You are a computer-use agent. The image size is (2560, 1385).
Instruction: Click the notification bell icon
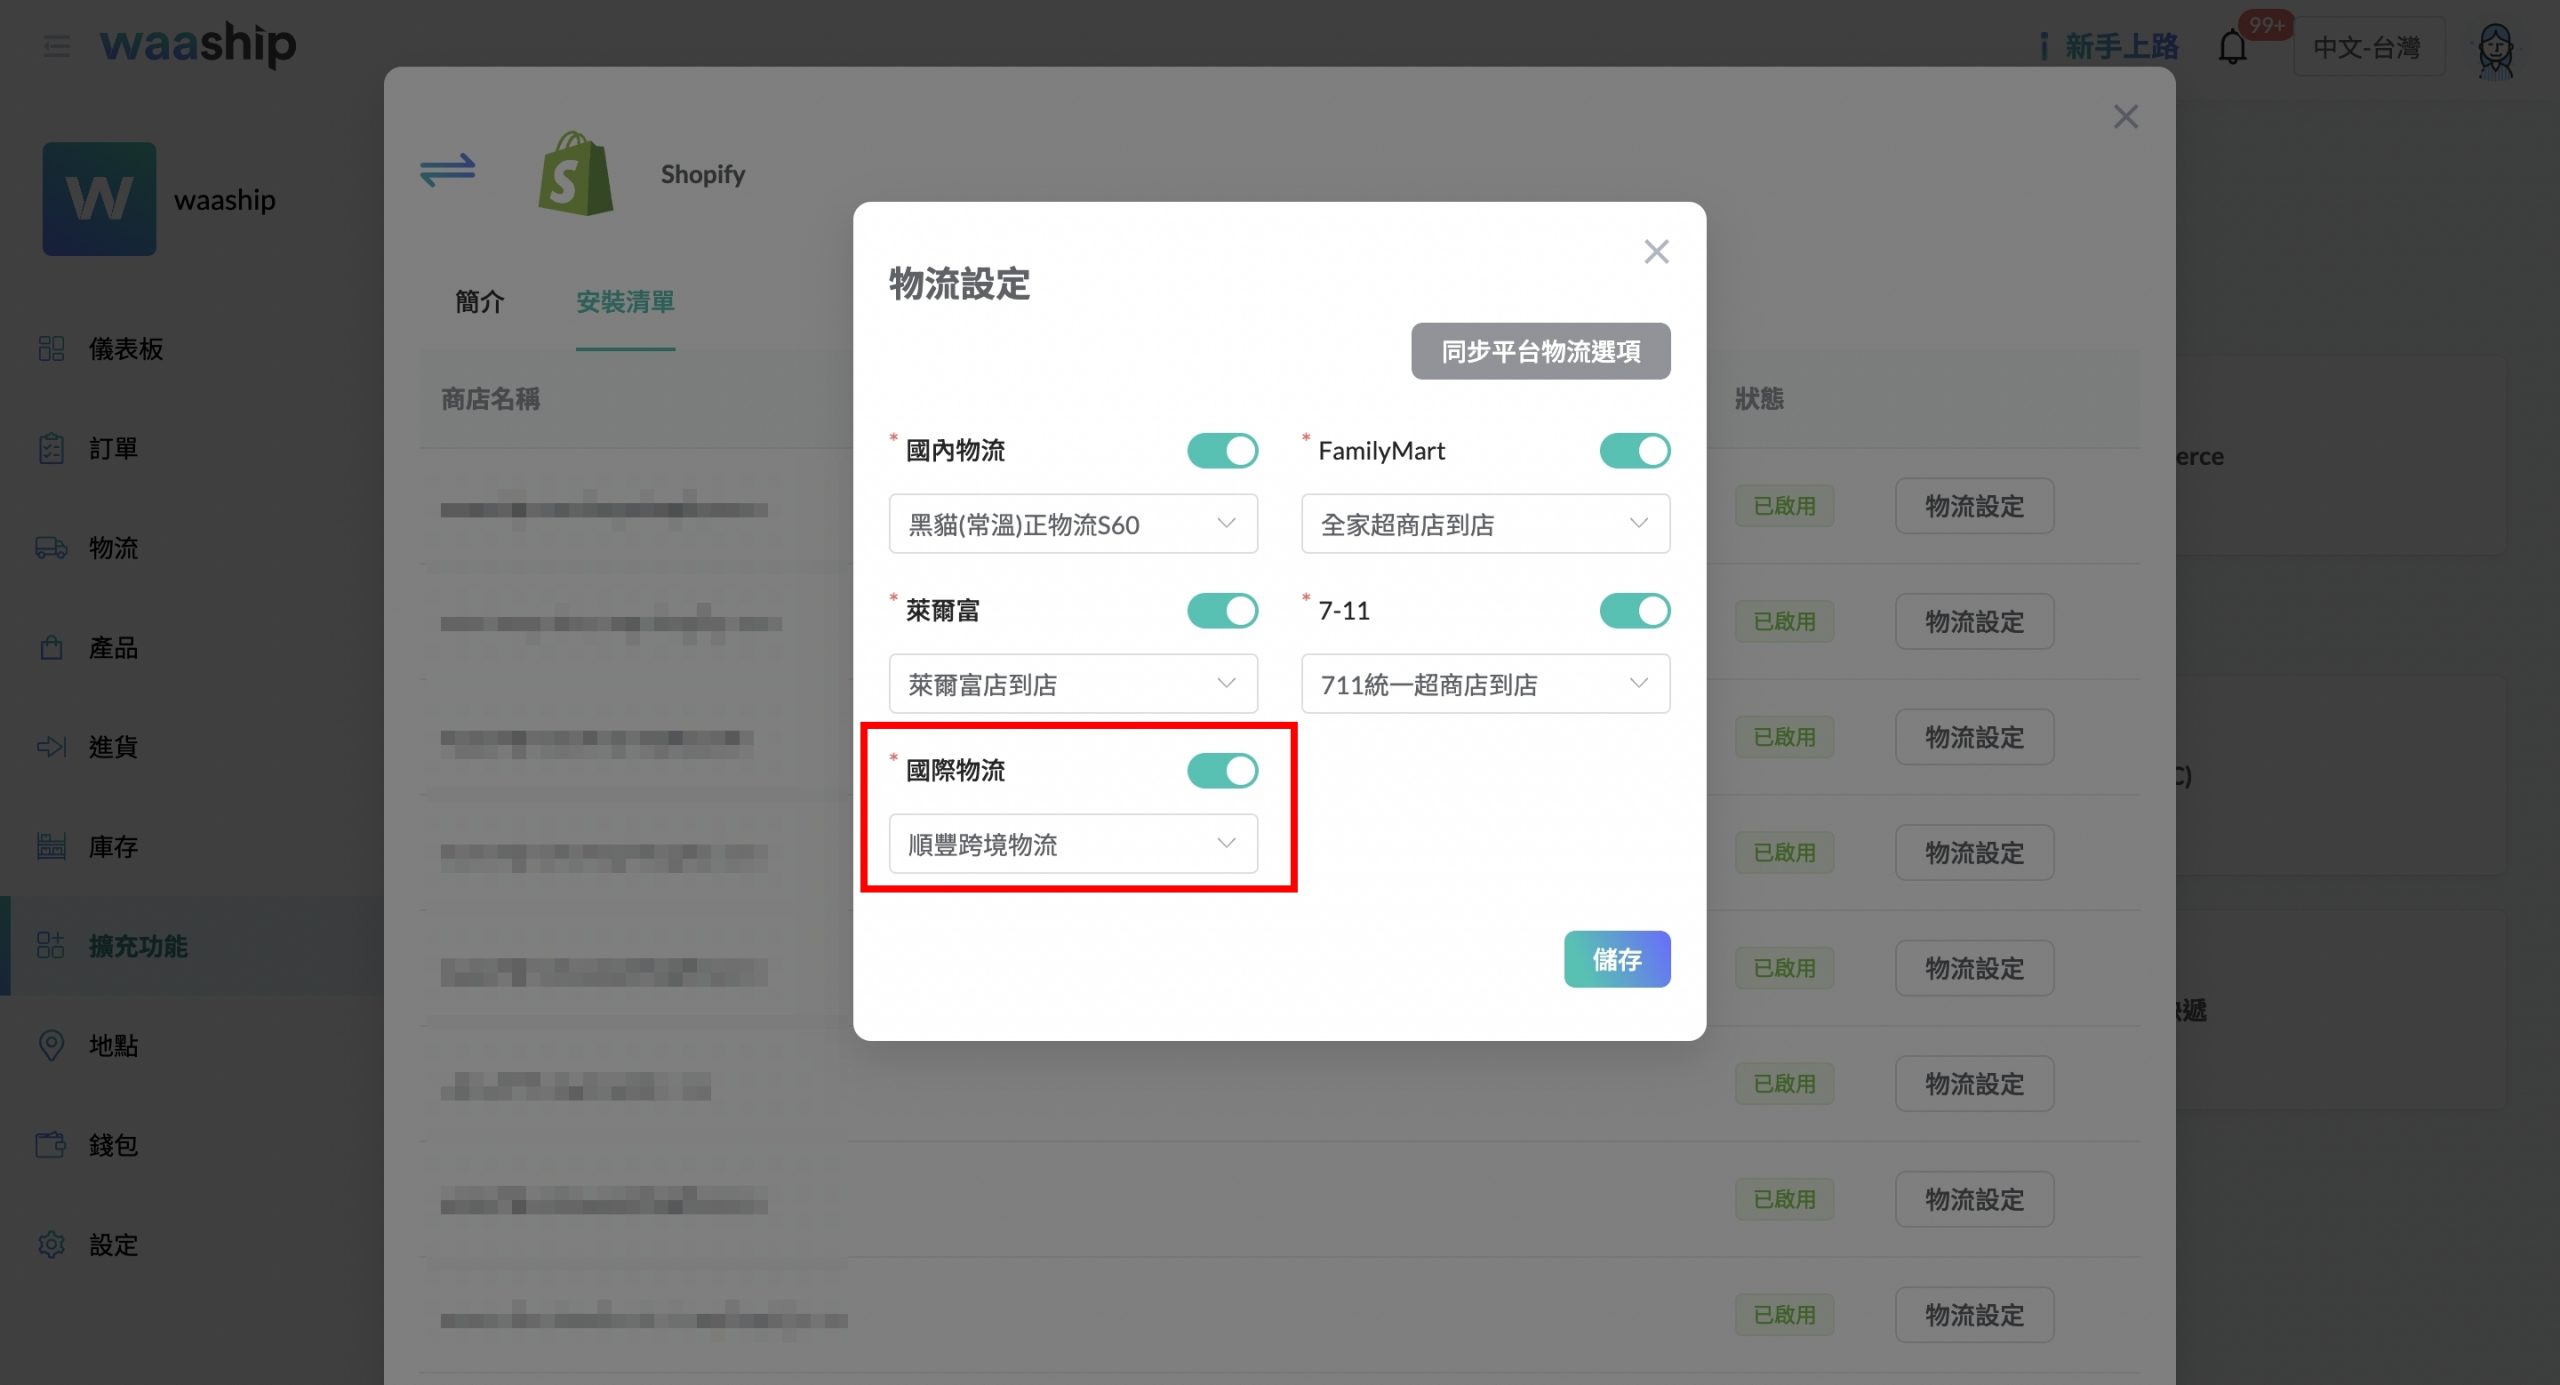[x=2232, y=47]
